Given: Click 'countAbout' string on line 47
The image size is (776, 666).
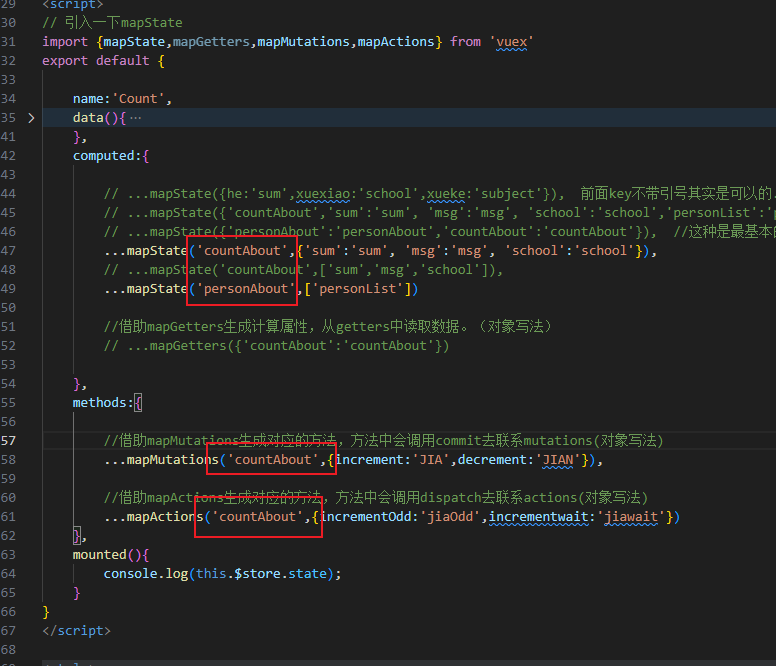Looking at the screenshot, I should (x=242, y=251).
